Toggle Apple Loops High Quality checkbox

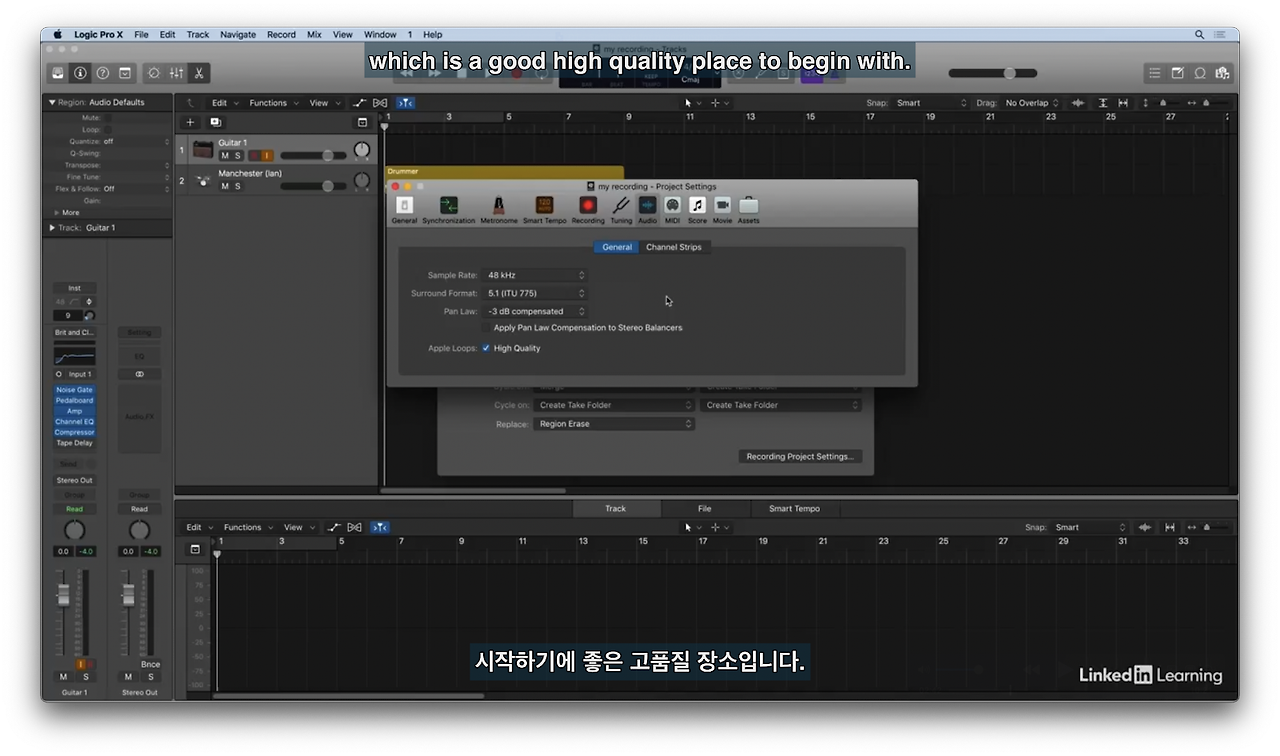[x=486, y=348]
